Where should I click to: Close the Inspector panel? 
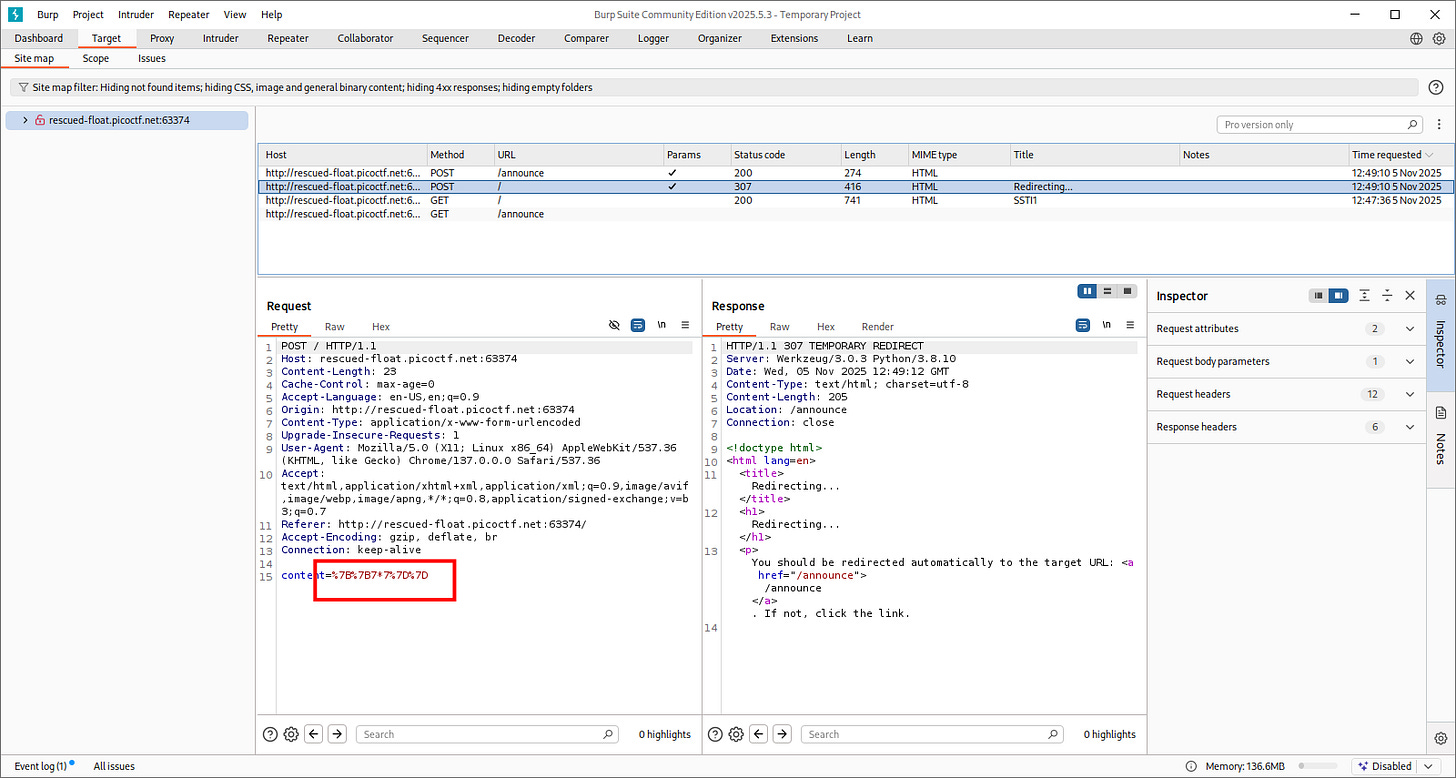click(x=1410, y=296)
